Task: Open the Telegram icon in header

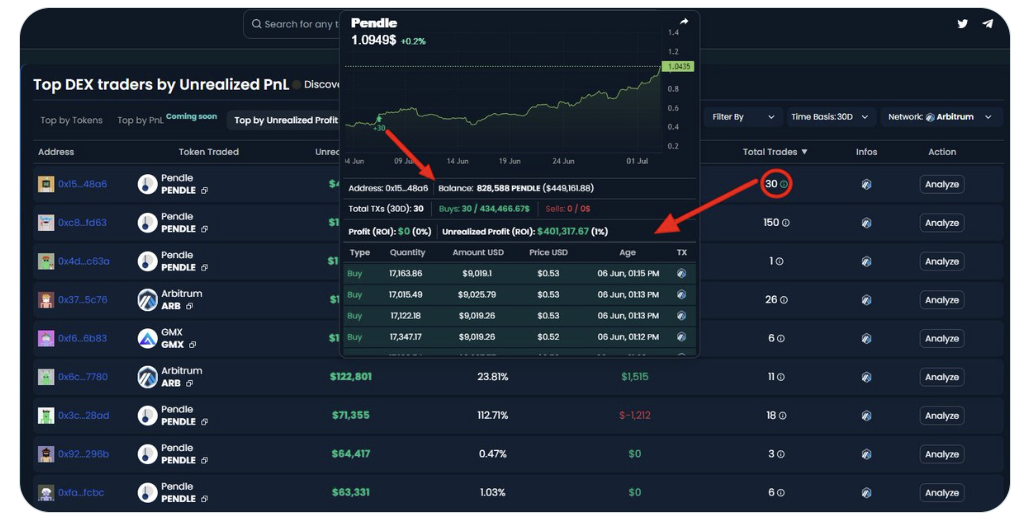Action: pos(988,24)
